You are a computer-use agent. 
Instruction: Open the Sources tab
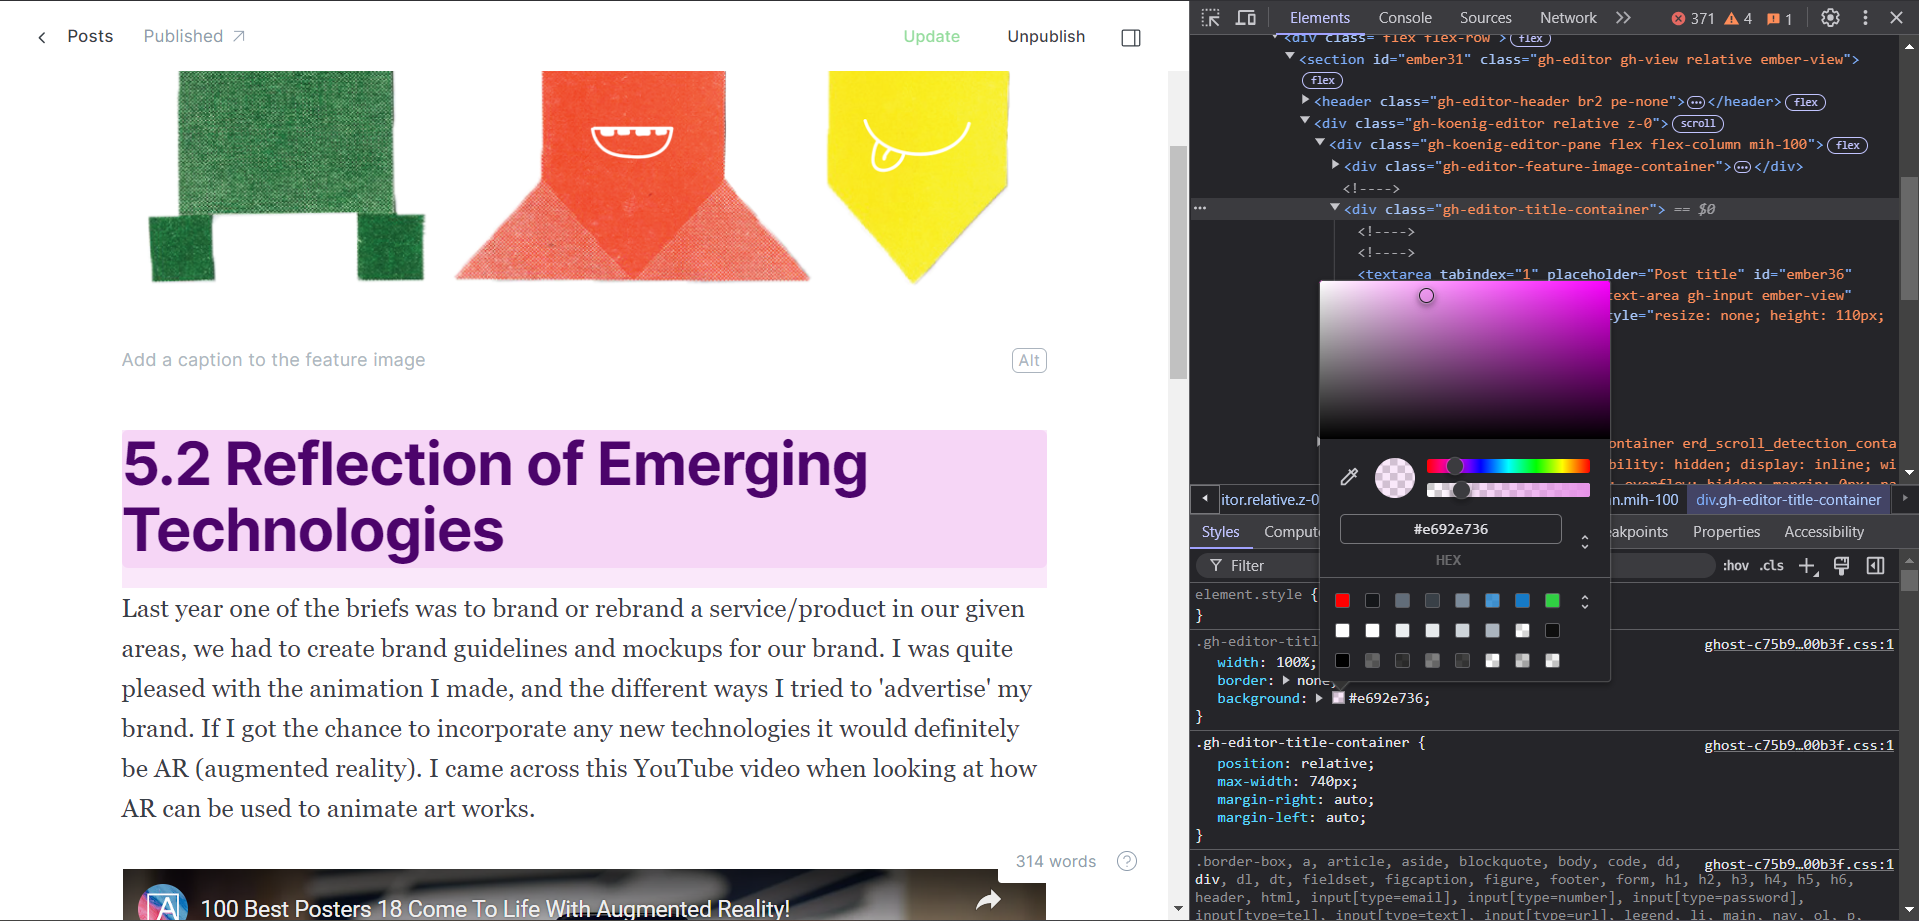(1485, 18)
